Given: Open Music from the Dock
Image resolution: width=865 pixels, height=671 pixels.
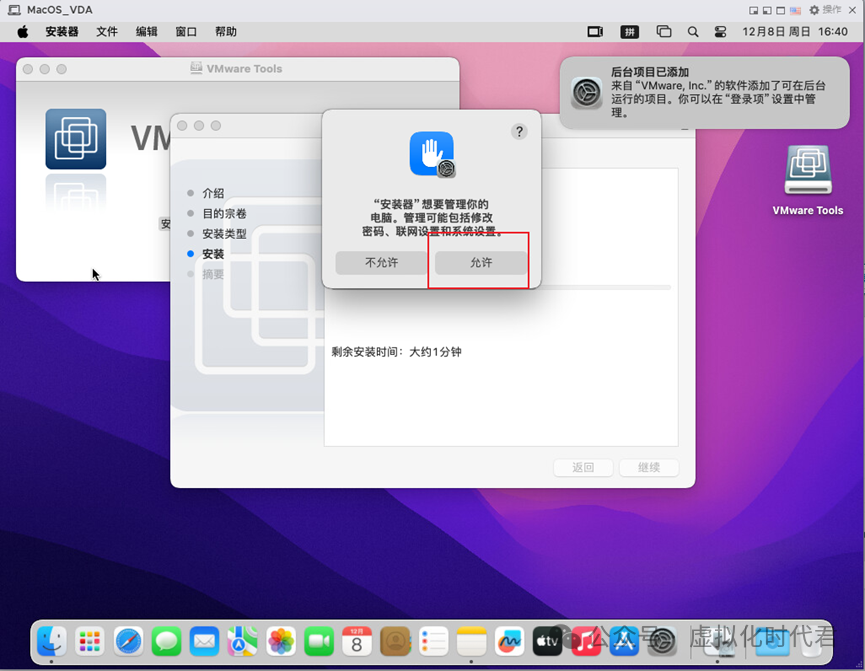Looking at the screenshot, I should [x=585, y=641].
